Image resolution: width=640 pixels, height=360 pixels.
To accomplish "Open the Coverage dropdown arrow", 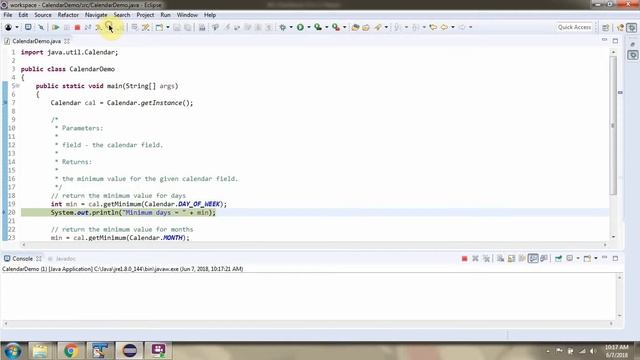I will tap(327, 27).
